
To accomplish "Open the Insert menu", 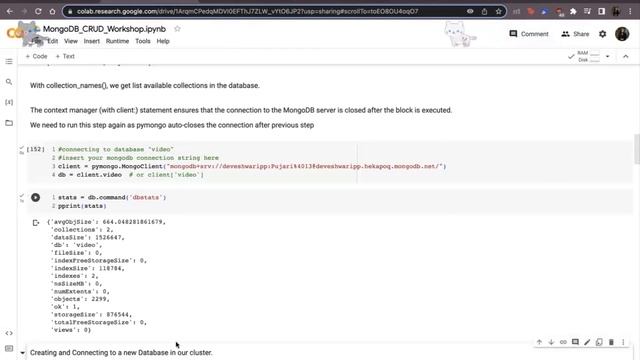I will [x=91, y=41].
